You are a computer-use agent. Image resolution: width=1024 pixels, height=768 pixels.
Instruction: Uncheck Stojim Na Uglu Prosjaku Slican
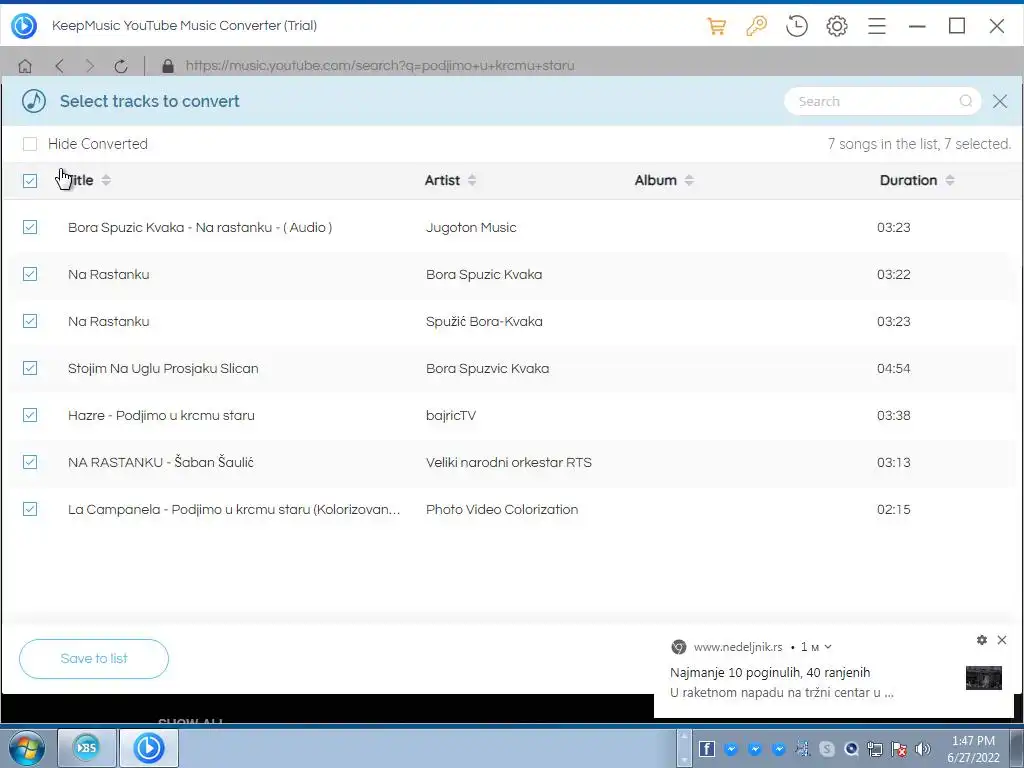[x=30, y=368]
